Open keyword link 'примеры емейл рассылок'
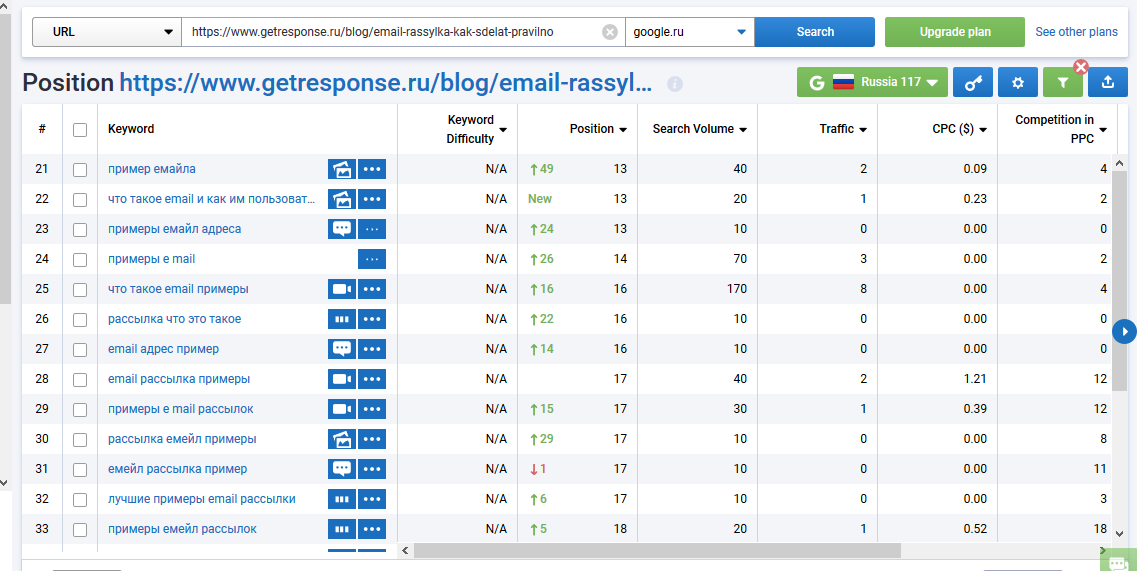The height and width of the screenshot is (571, 1137). (x=182, y=530)
